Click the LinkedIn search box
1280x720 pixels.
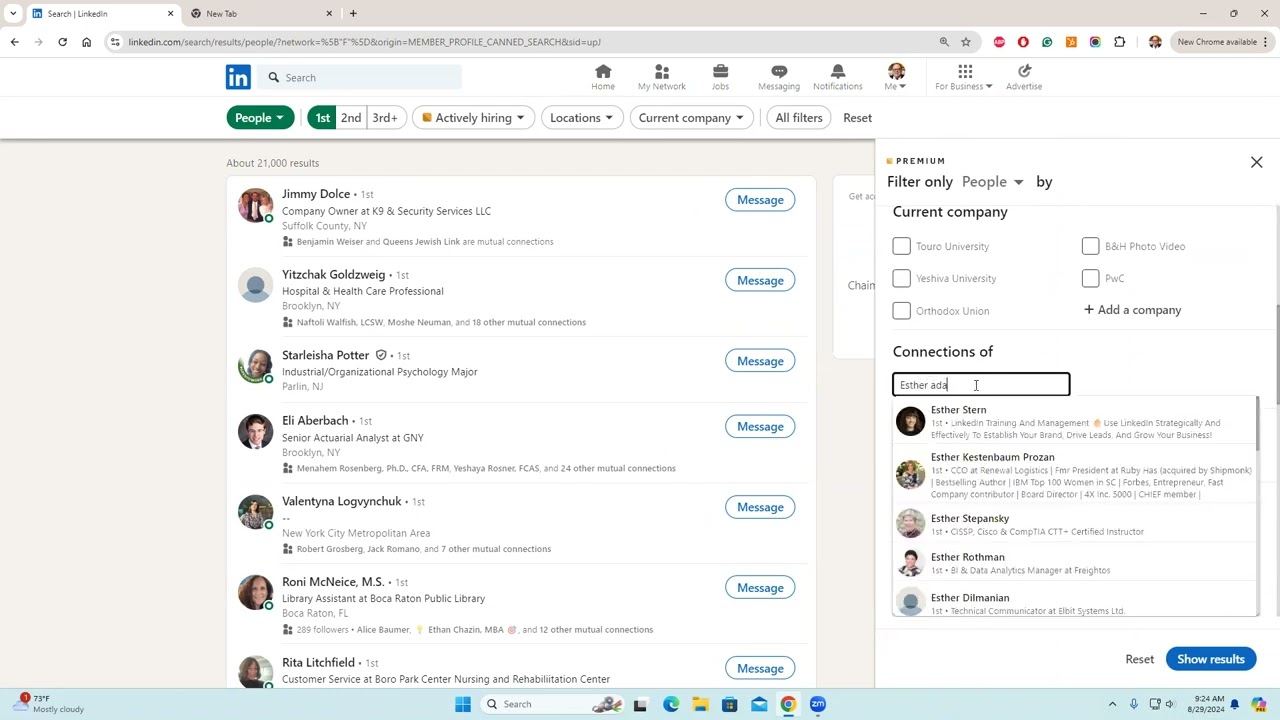pyautogui.click(x=360, y=77)
